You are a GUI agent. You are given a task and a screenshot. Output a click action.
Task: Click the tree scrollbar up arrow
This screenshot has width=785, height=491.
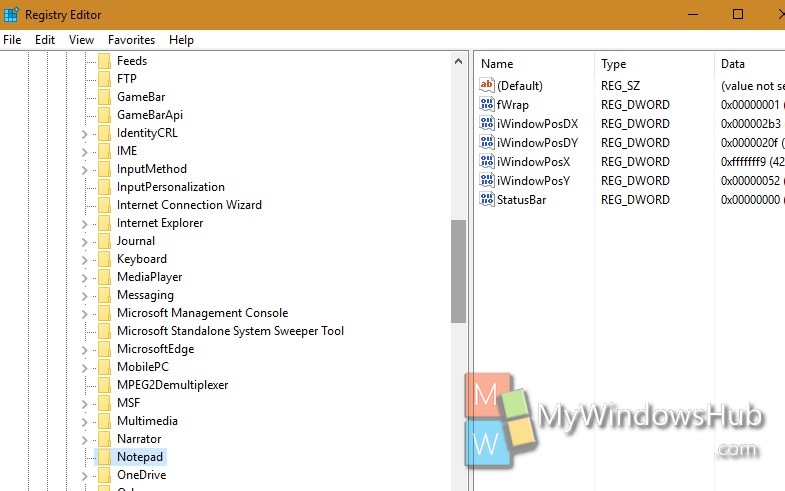pos(458,61)
